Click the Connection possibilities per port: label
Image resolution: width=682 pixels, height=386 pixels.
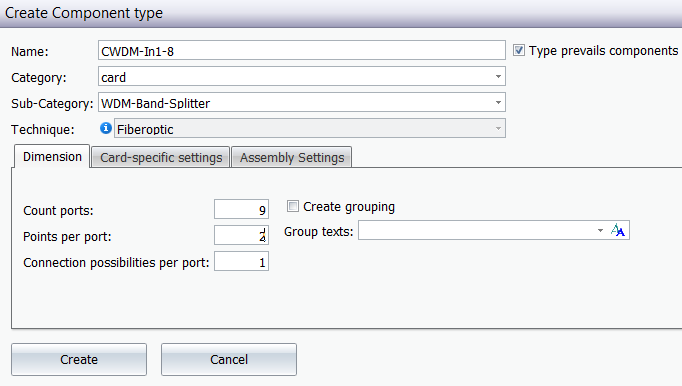116,262
